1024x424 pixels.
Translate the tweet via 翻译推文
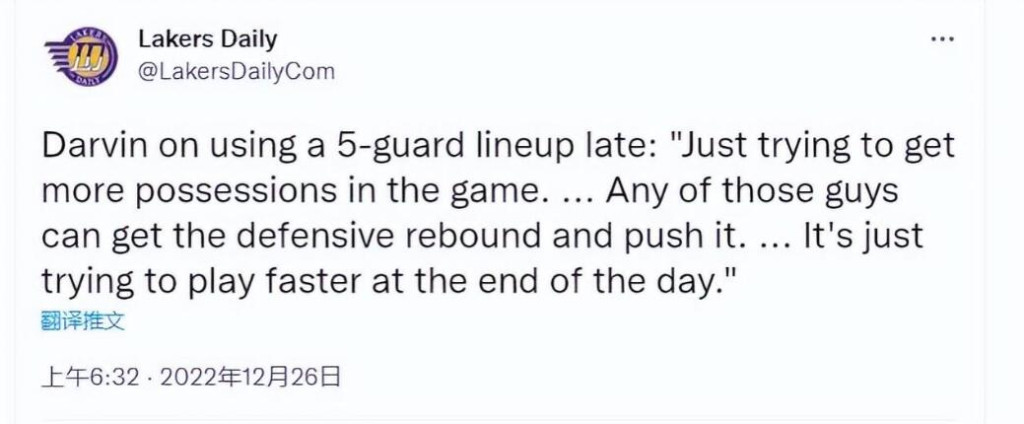click(x=82, y=322)
